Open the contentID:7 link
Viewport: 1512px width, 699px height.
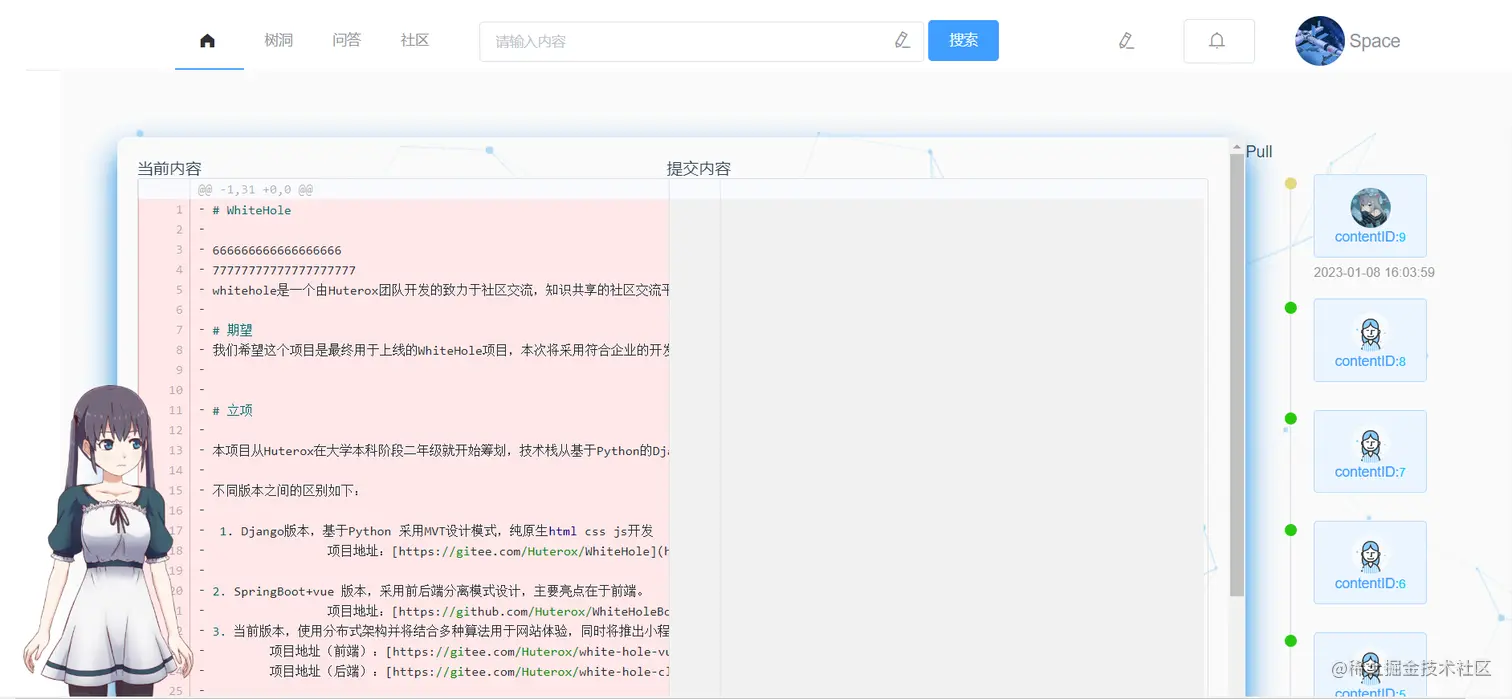1370,471
